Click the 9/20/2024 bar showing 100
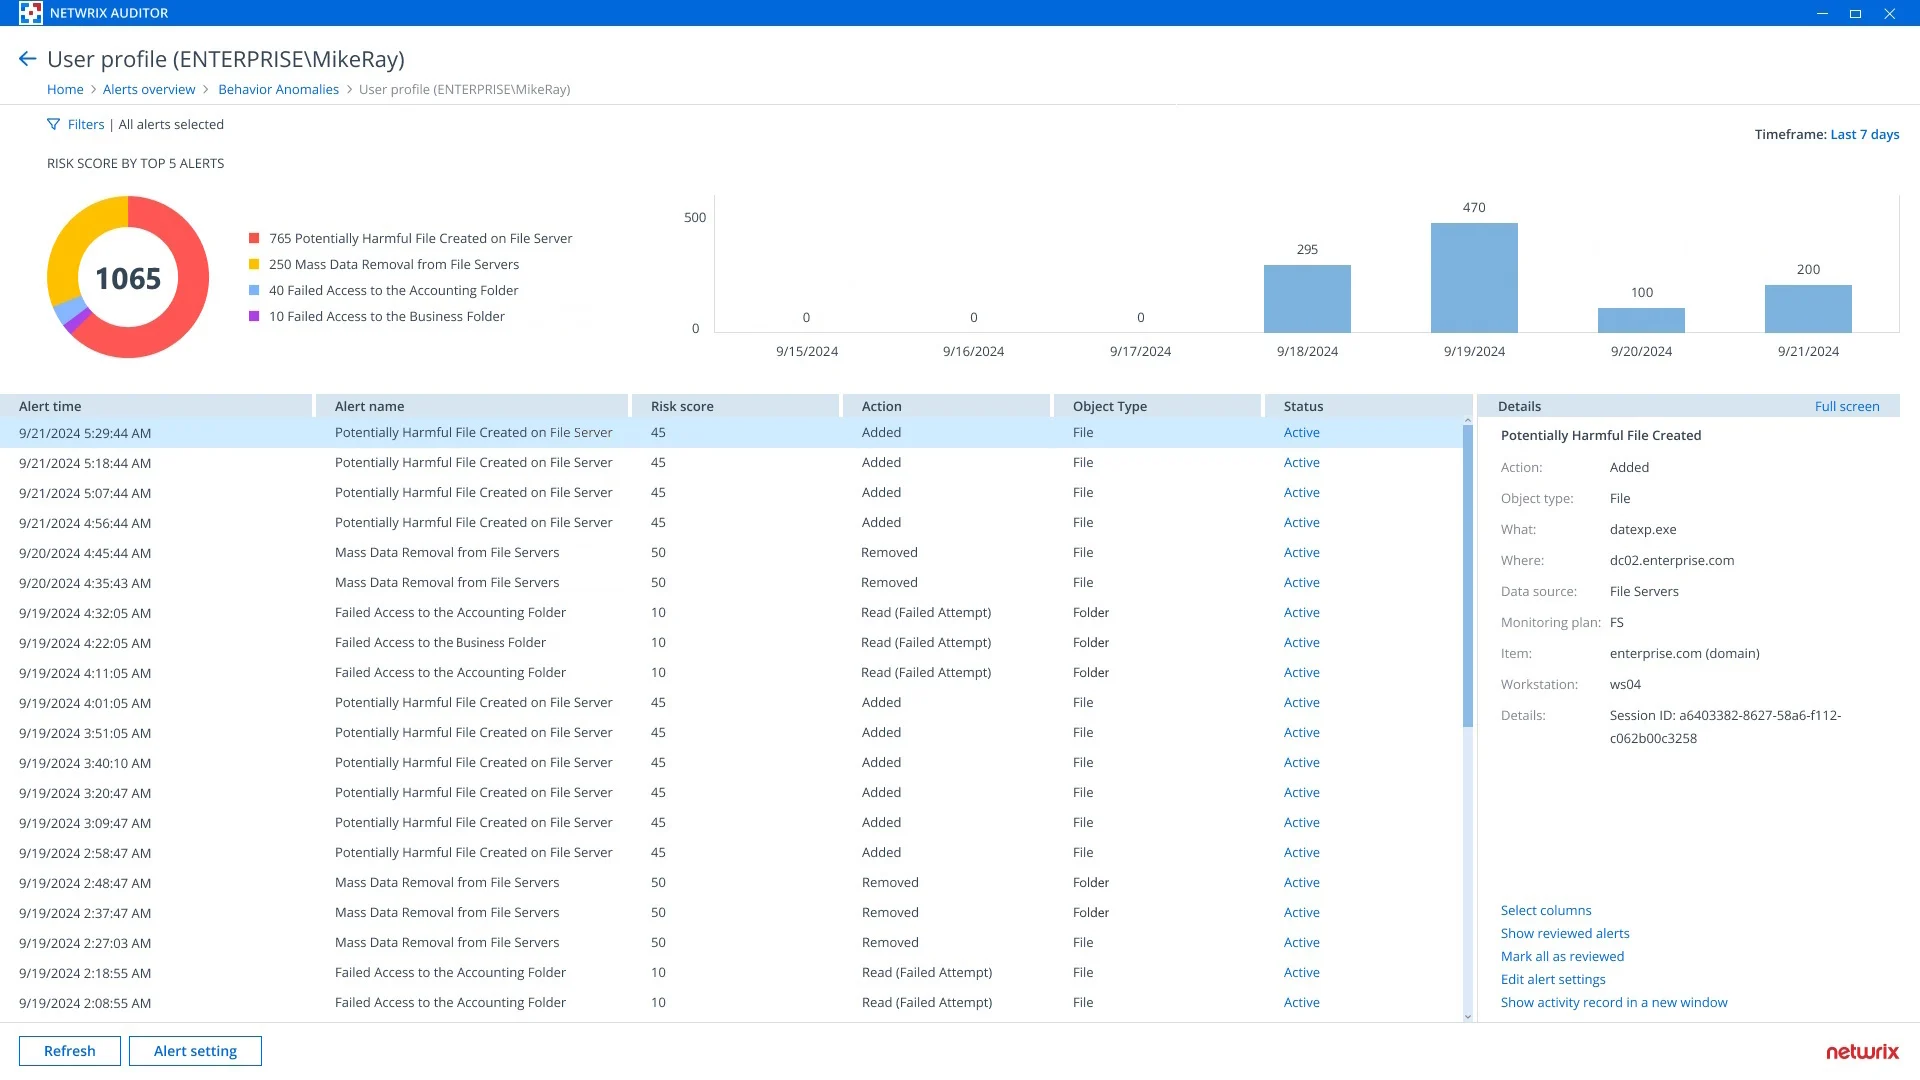Viewport: 1920px width, 1080px height. pyautogui.click(x=1641, y=321)
